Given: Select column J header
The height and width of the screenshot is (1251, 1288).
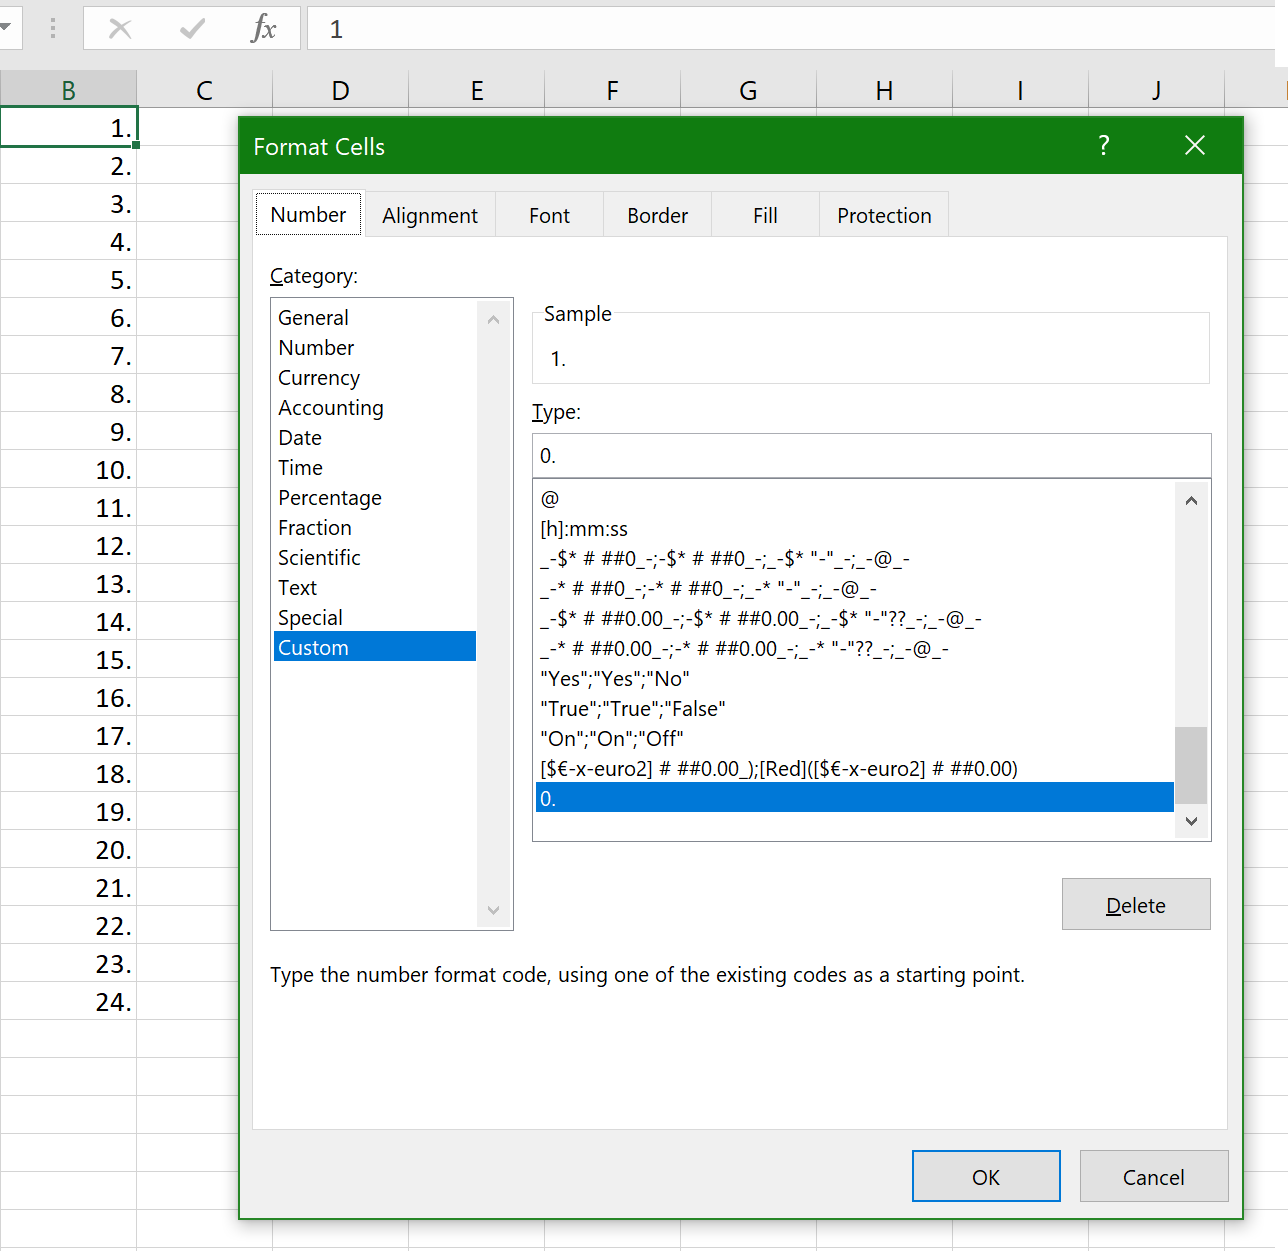Looking at the screenshot, I should click(x=1156, y=90).
